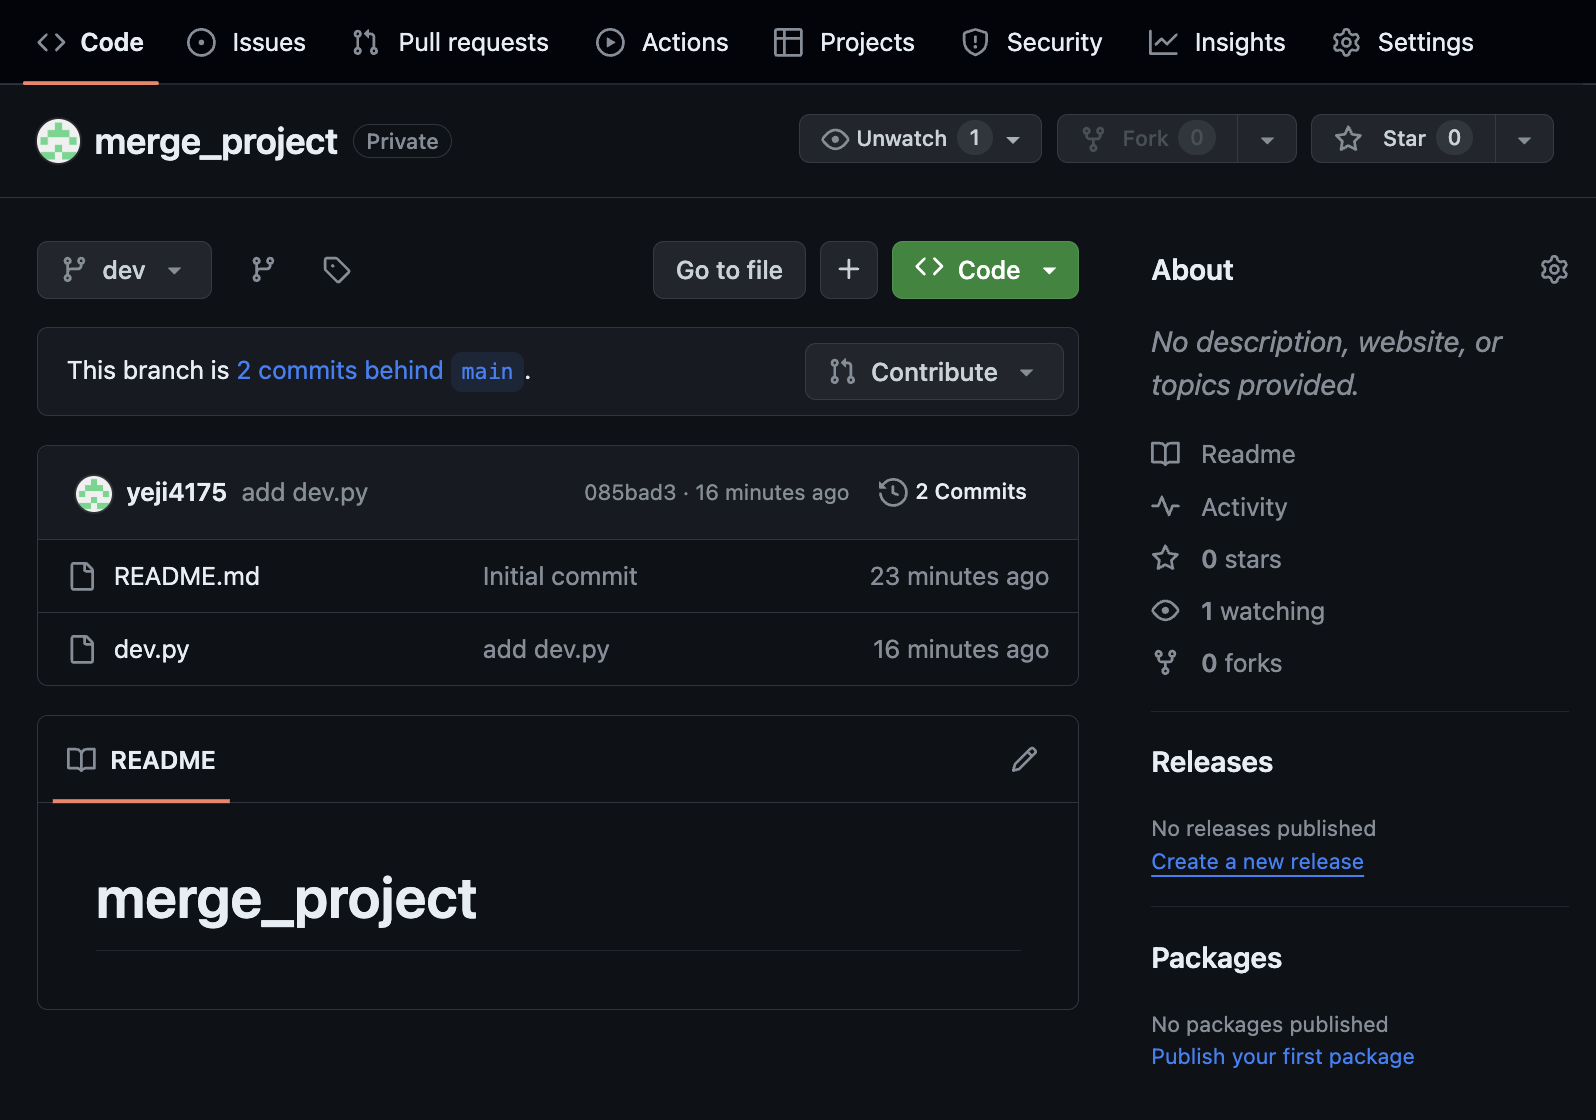View 2 Commits history
1596x1120 pixels.
click(953, 492)
